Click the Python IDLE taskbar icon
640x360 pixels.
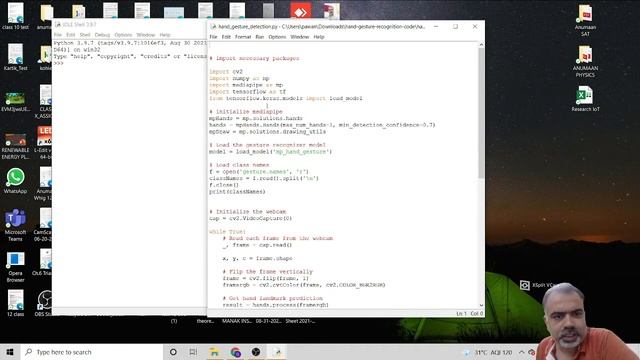click(x=277, y=352)
